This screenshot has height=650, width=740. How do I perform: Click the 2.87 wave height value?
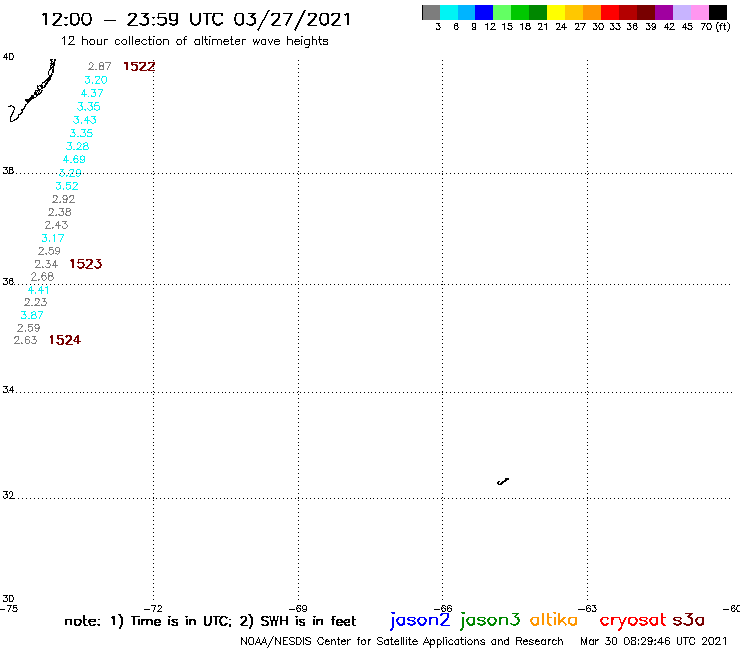100,66
